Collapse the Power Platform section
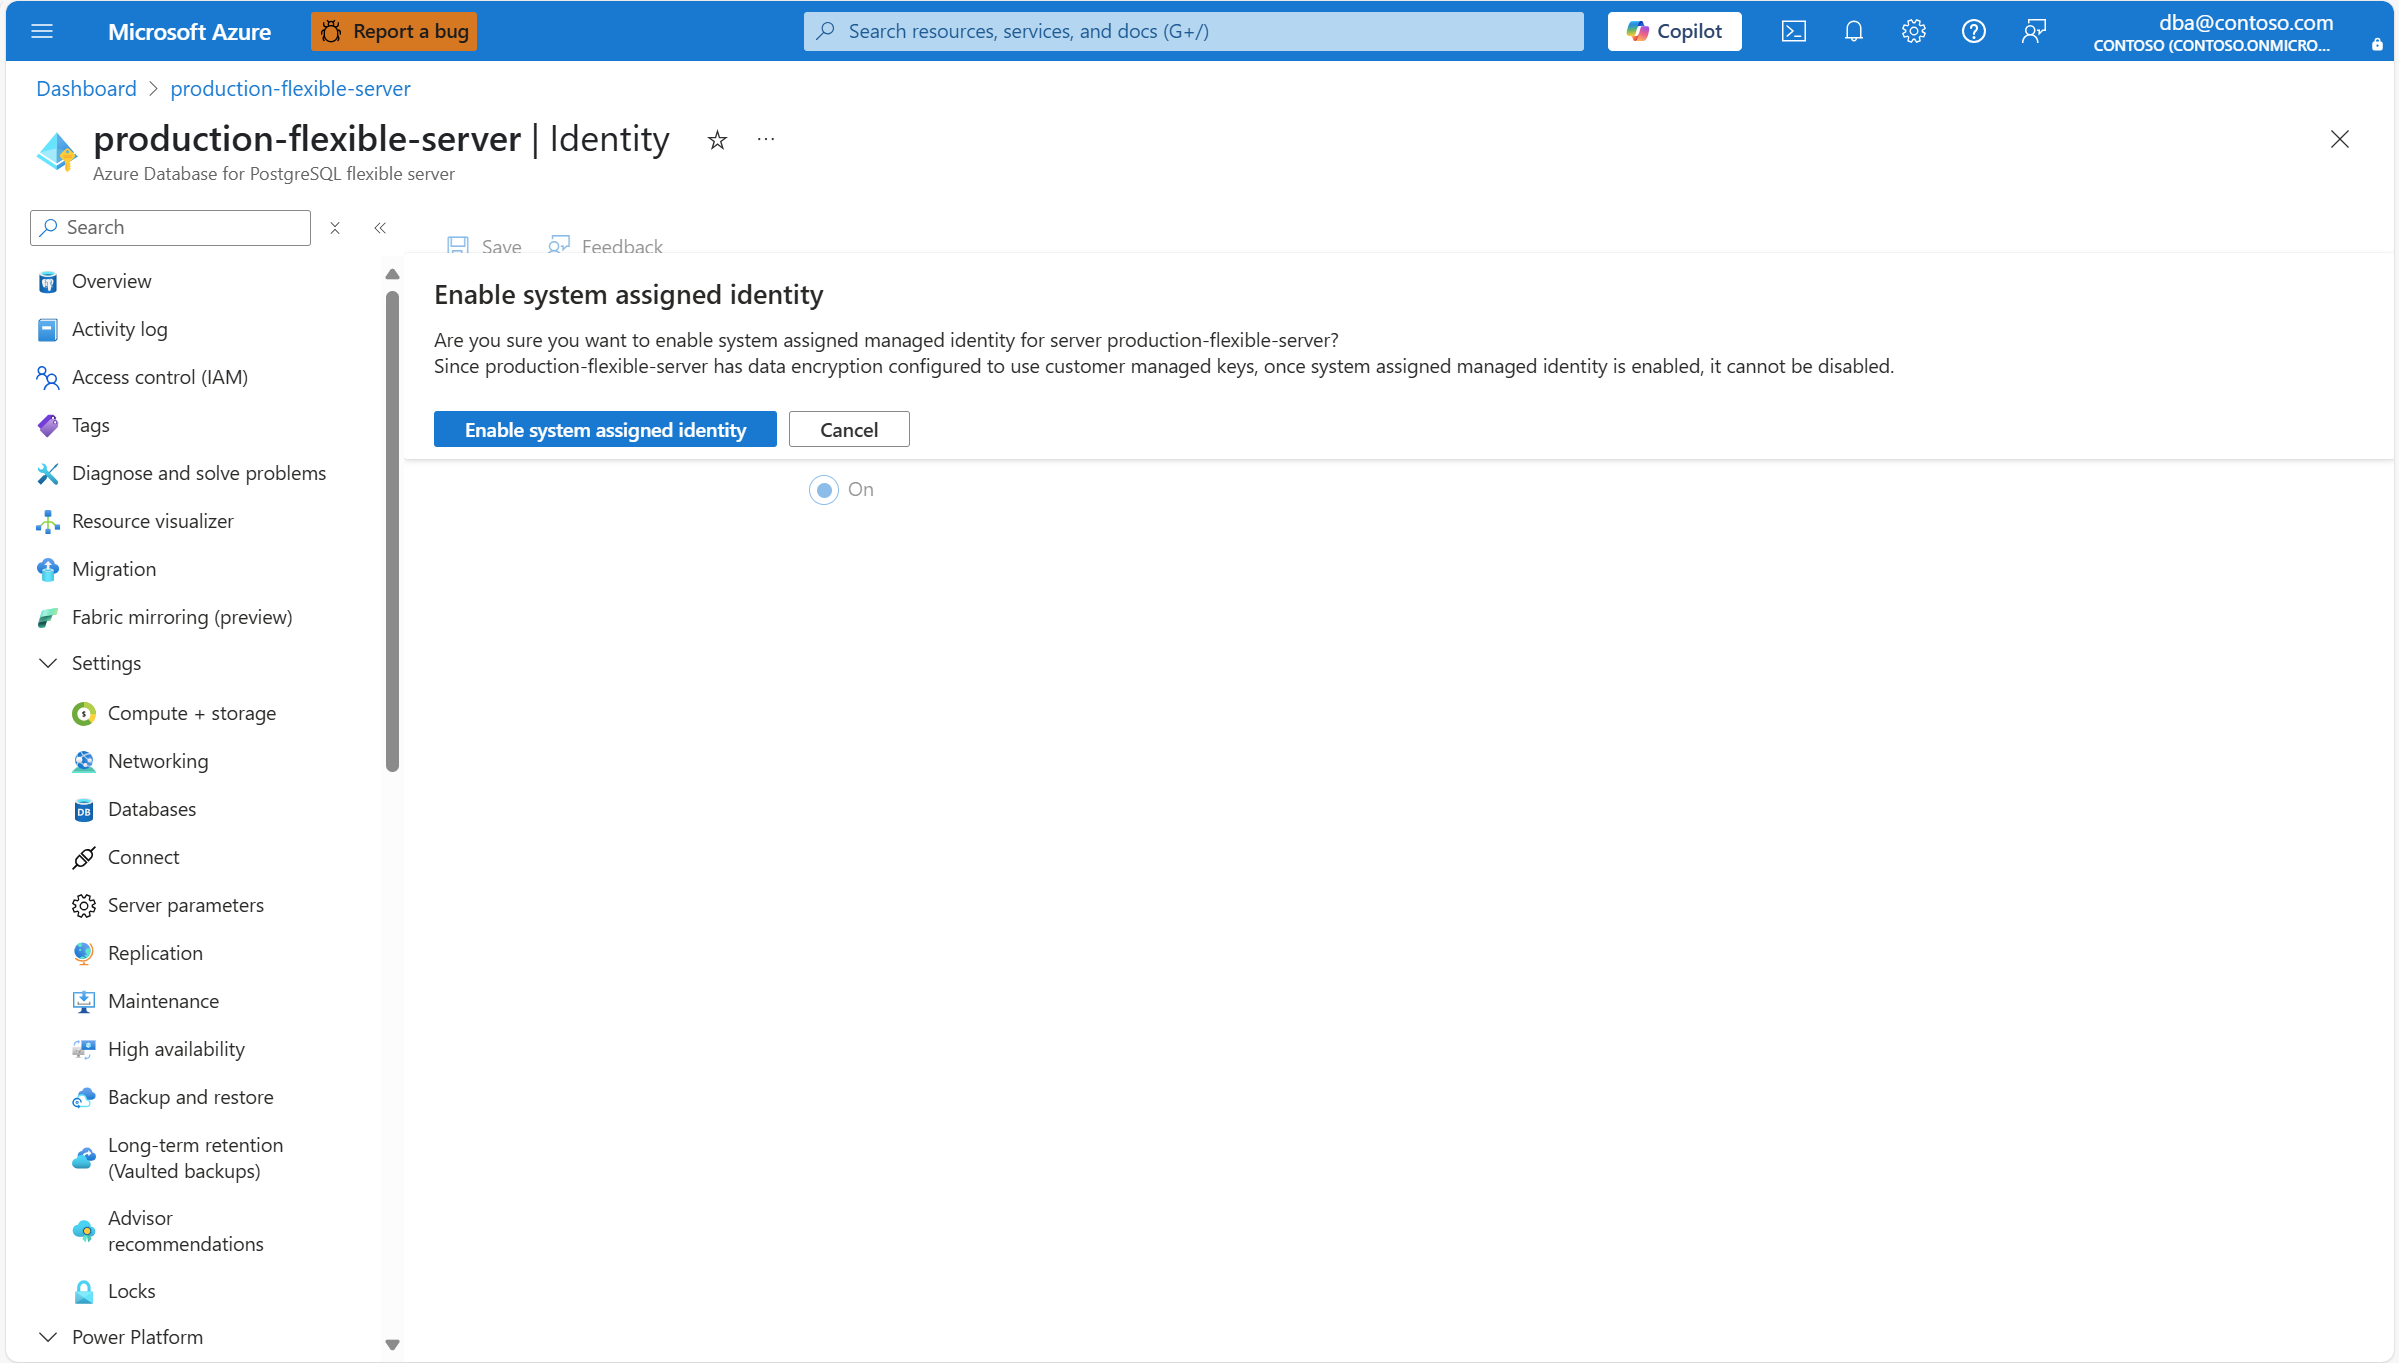 [x=48, y=1337]
